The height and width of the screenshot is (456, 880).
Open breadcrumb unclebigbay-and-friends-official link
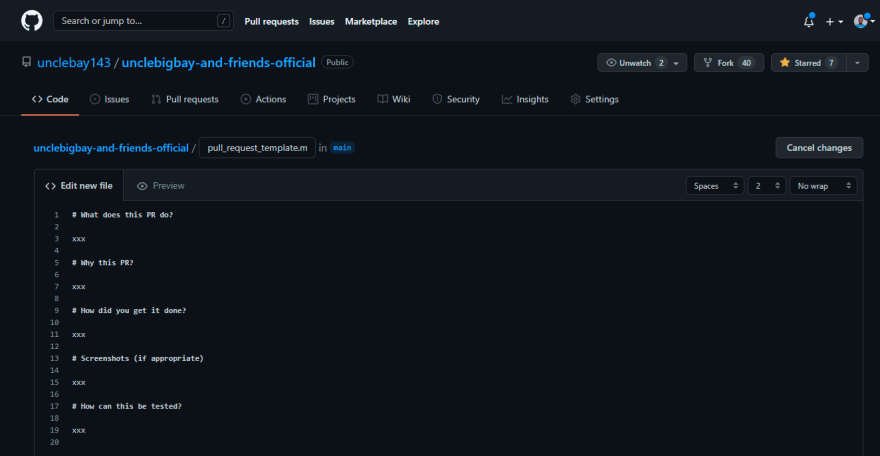coord(111,148)
